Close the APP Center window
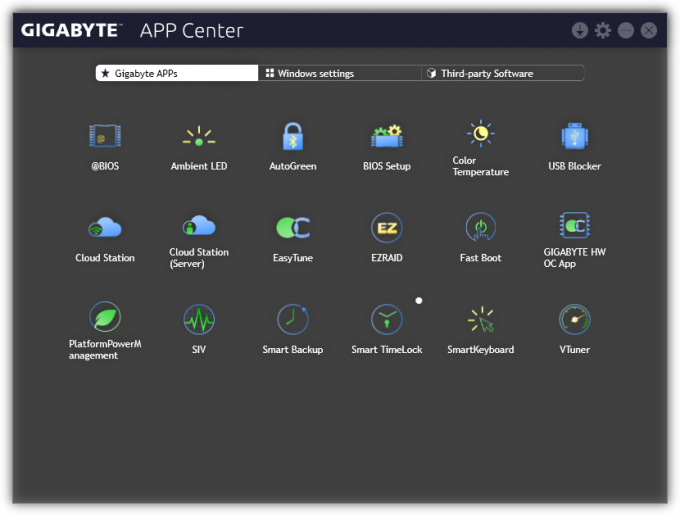 (649, 30)
